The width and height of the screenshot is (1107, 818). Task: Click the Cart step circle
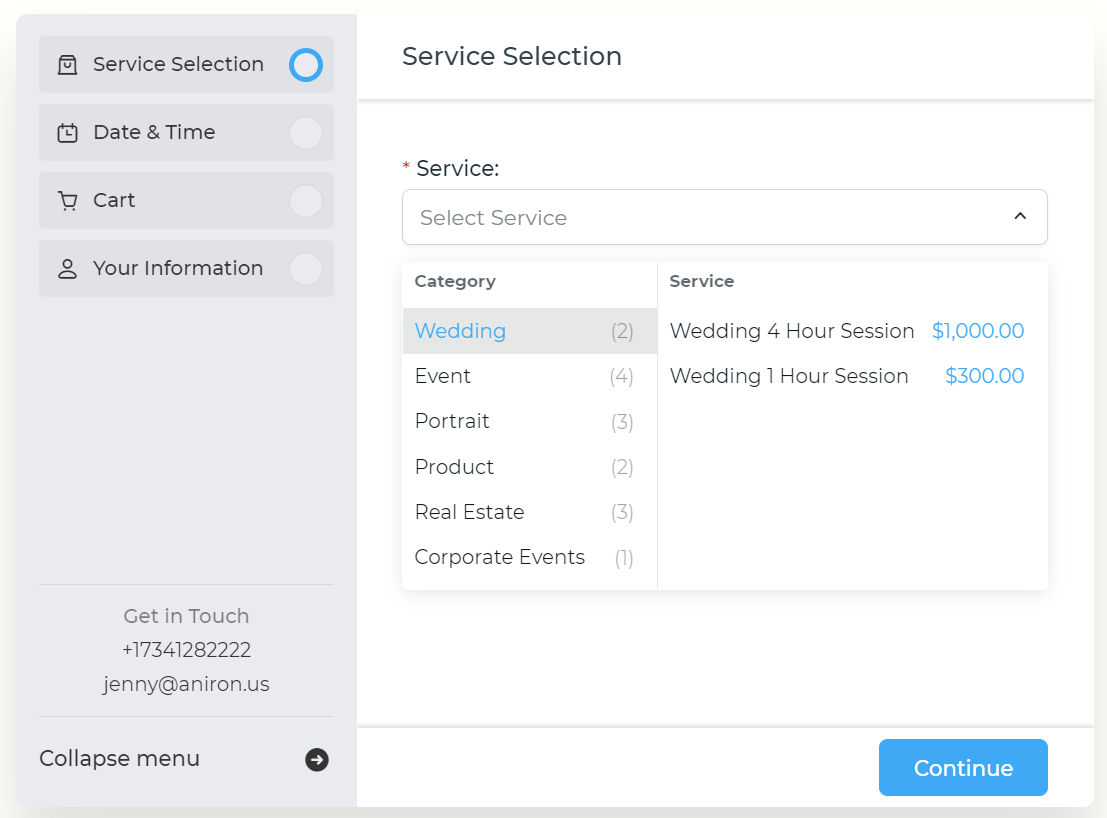tap(306, 200)
